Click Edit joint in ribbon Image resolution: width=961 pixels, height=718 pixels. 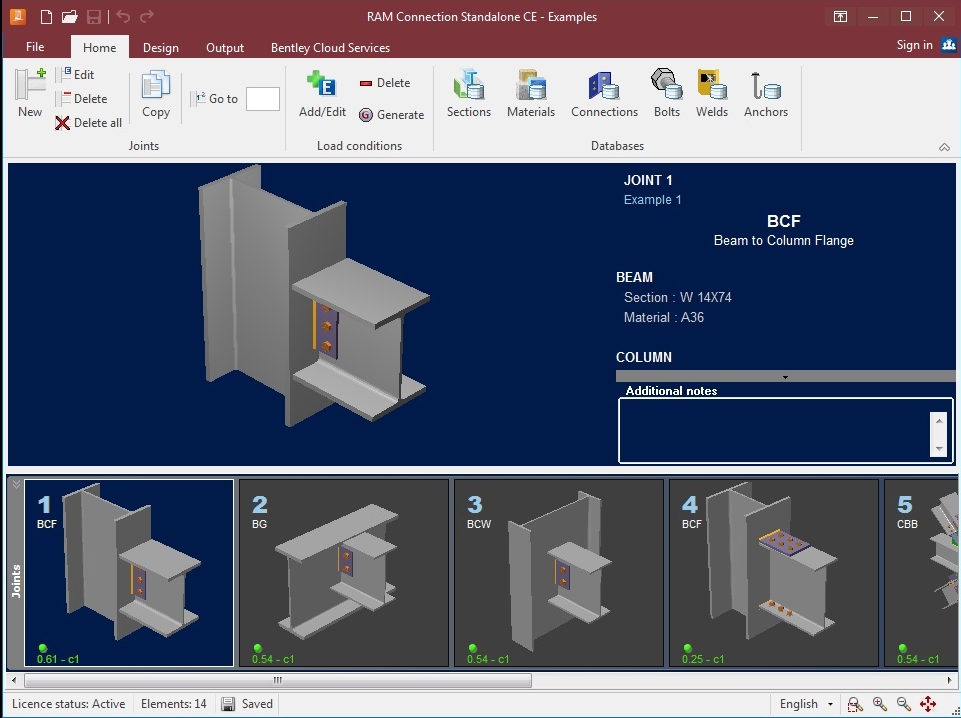click(76, 75)
